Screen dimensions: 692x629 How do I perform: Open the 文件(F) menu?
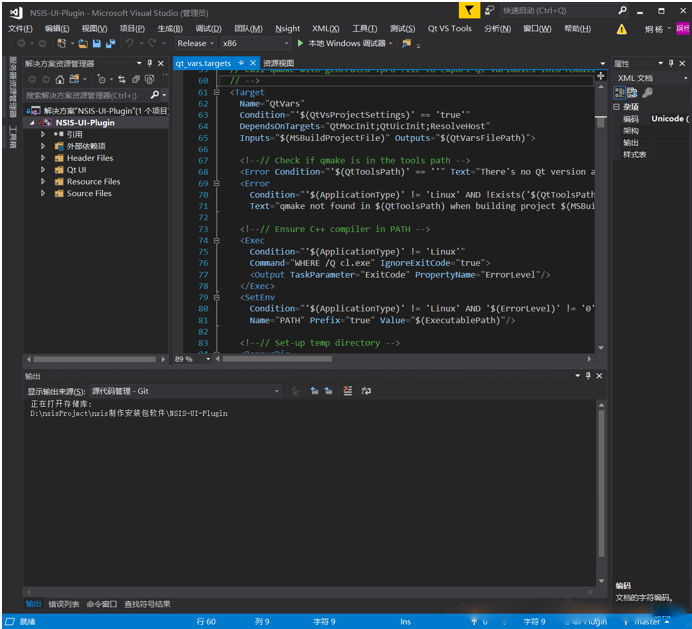point(20,29)
